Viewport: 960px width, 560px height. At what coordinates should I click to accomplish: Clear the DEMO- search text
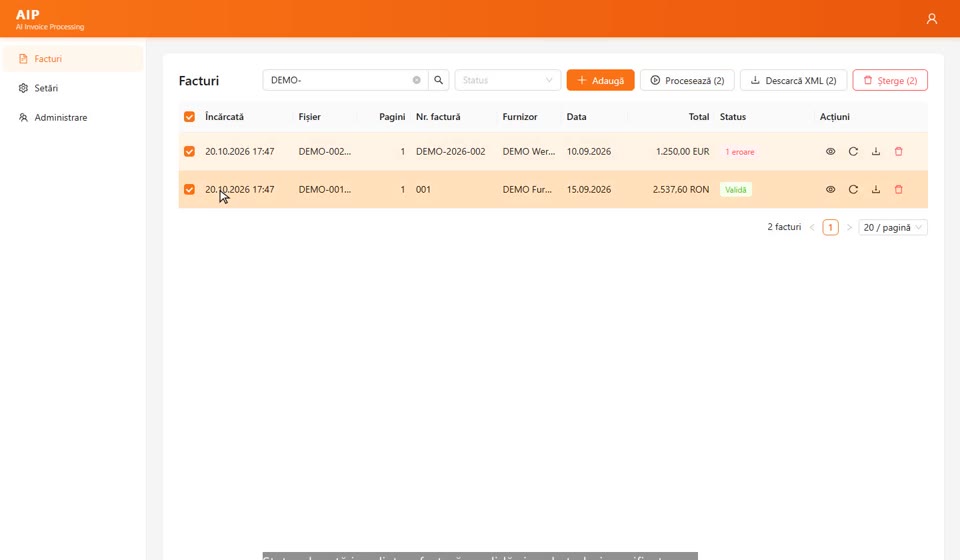point(416,80)
